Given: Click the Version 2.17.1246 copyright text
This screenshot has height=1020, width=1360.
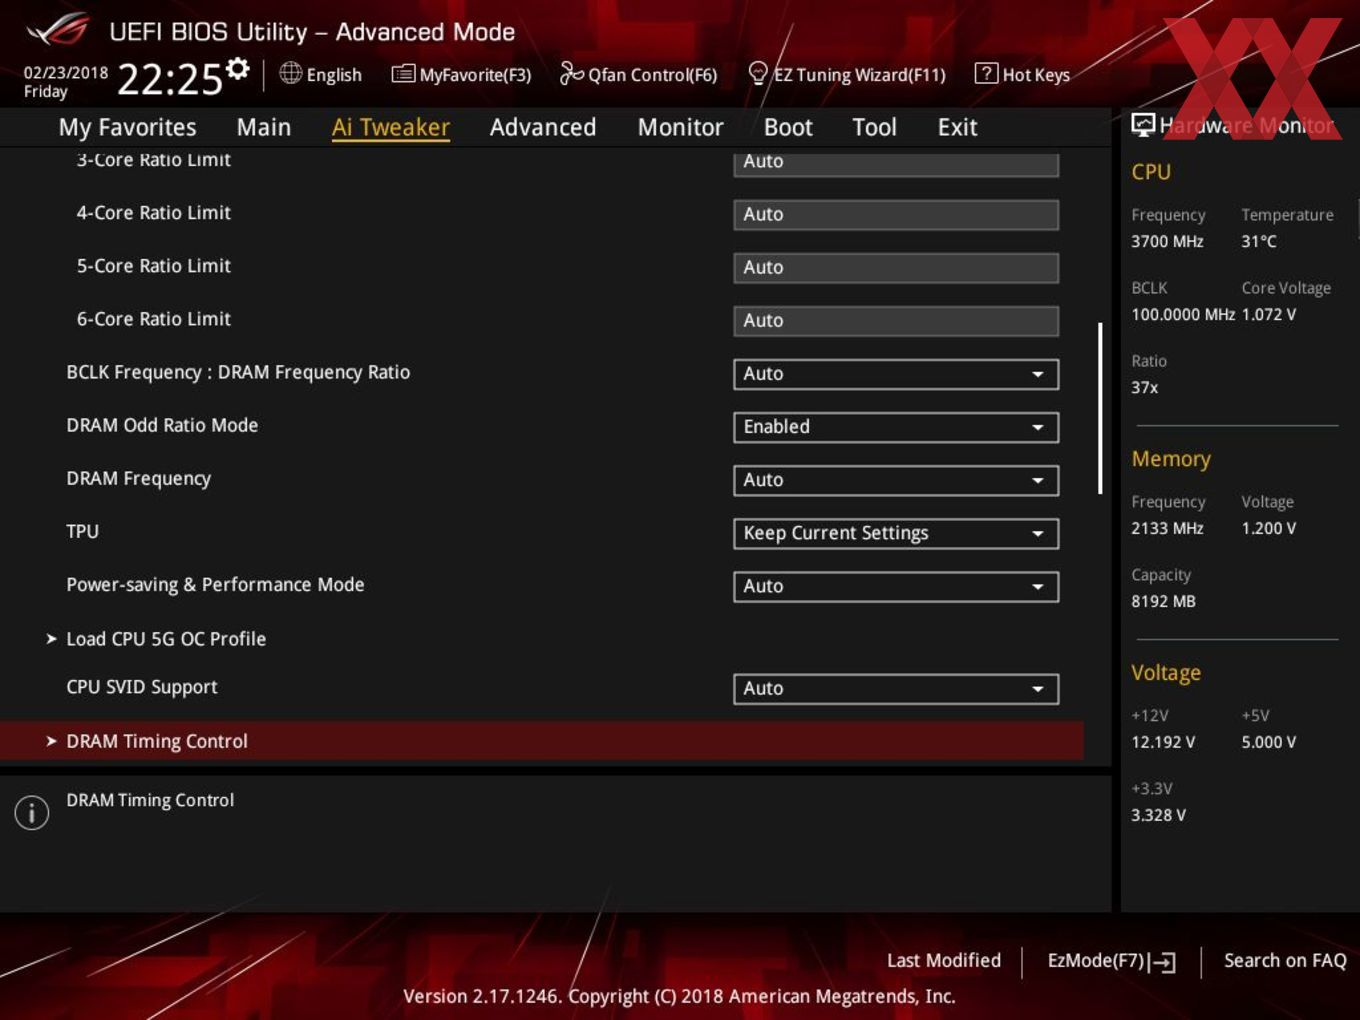Looking at the screenshot, I should [x=679, y=996].
